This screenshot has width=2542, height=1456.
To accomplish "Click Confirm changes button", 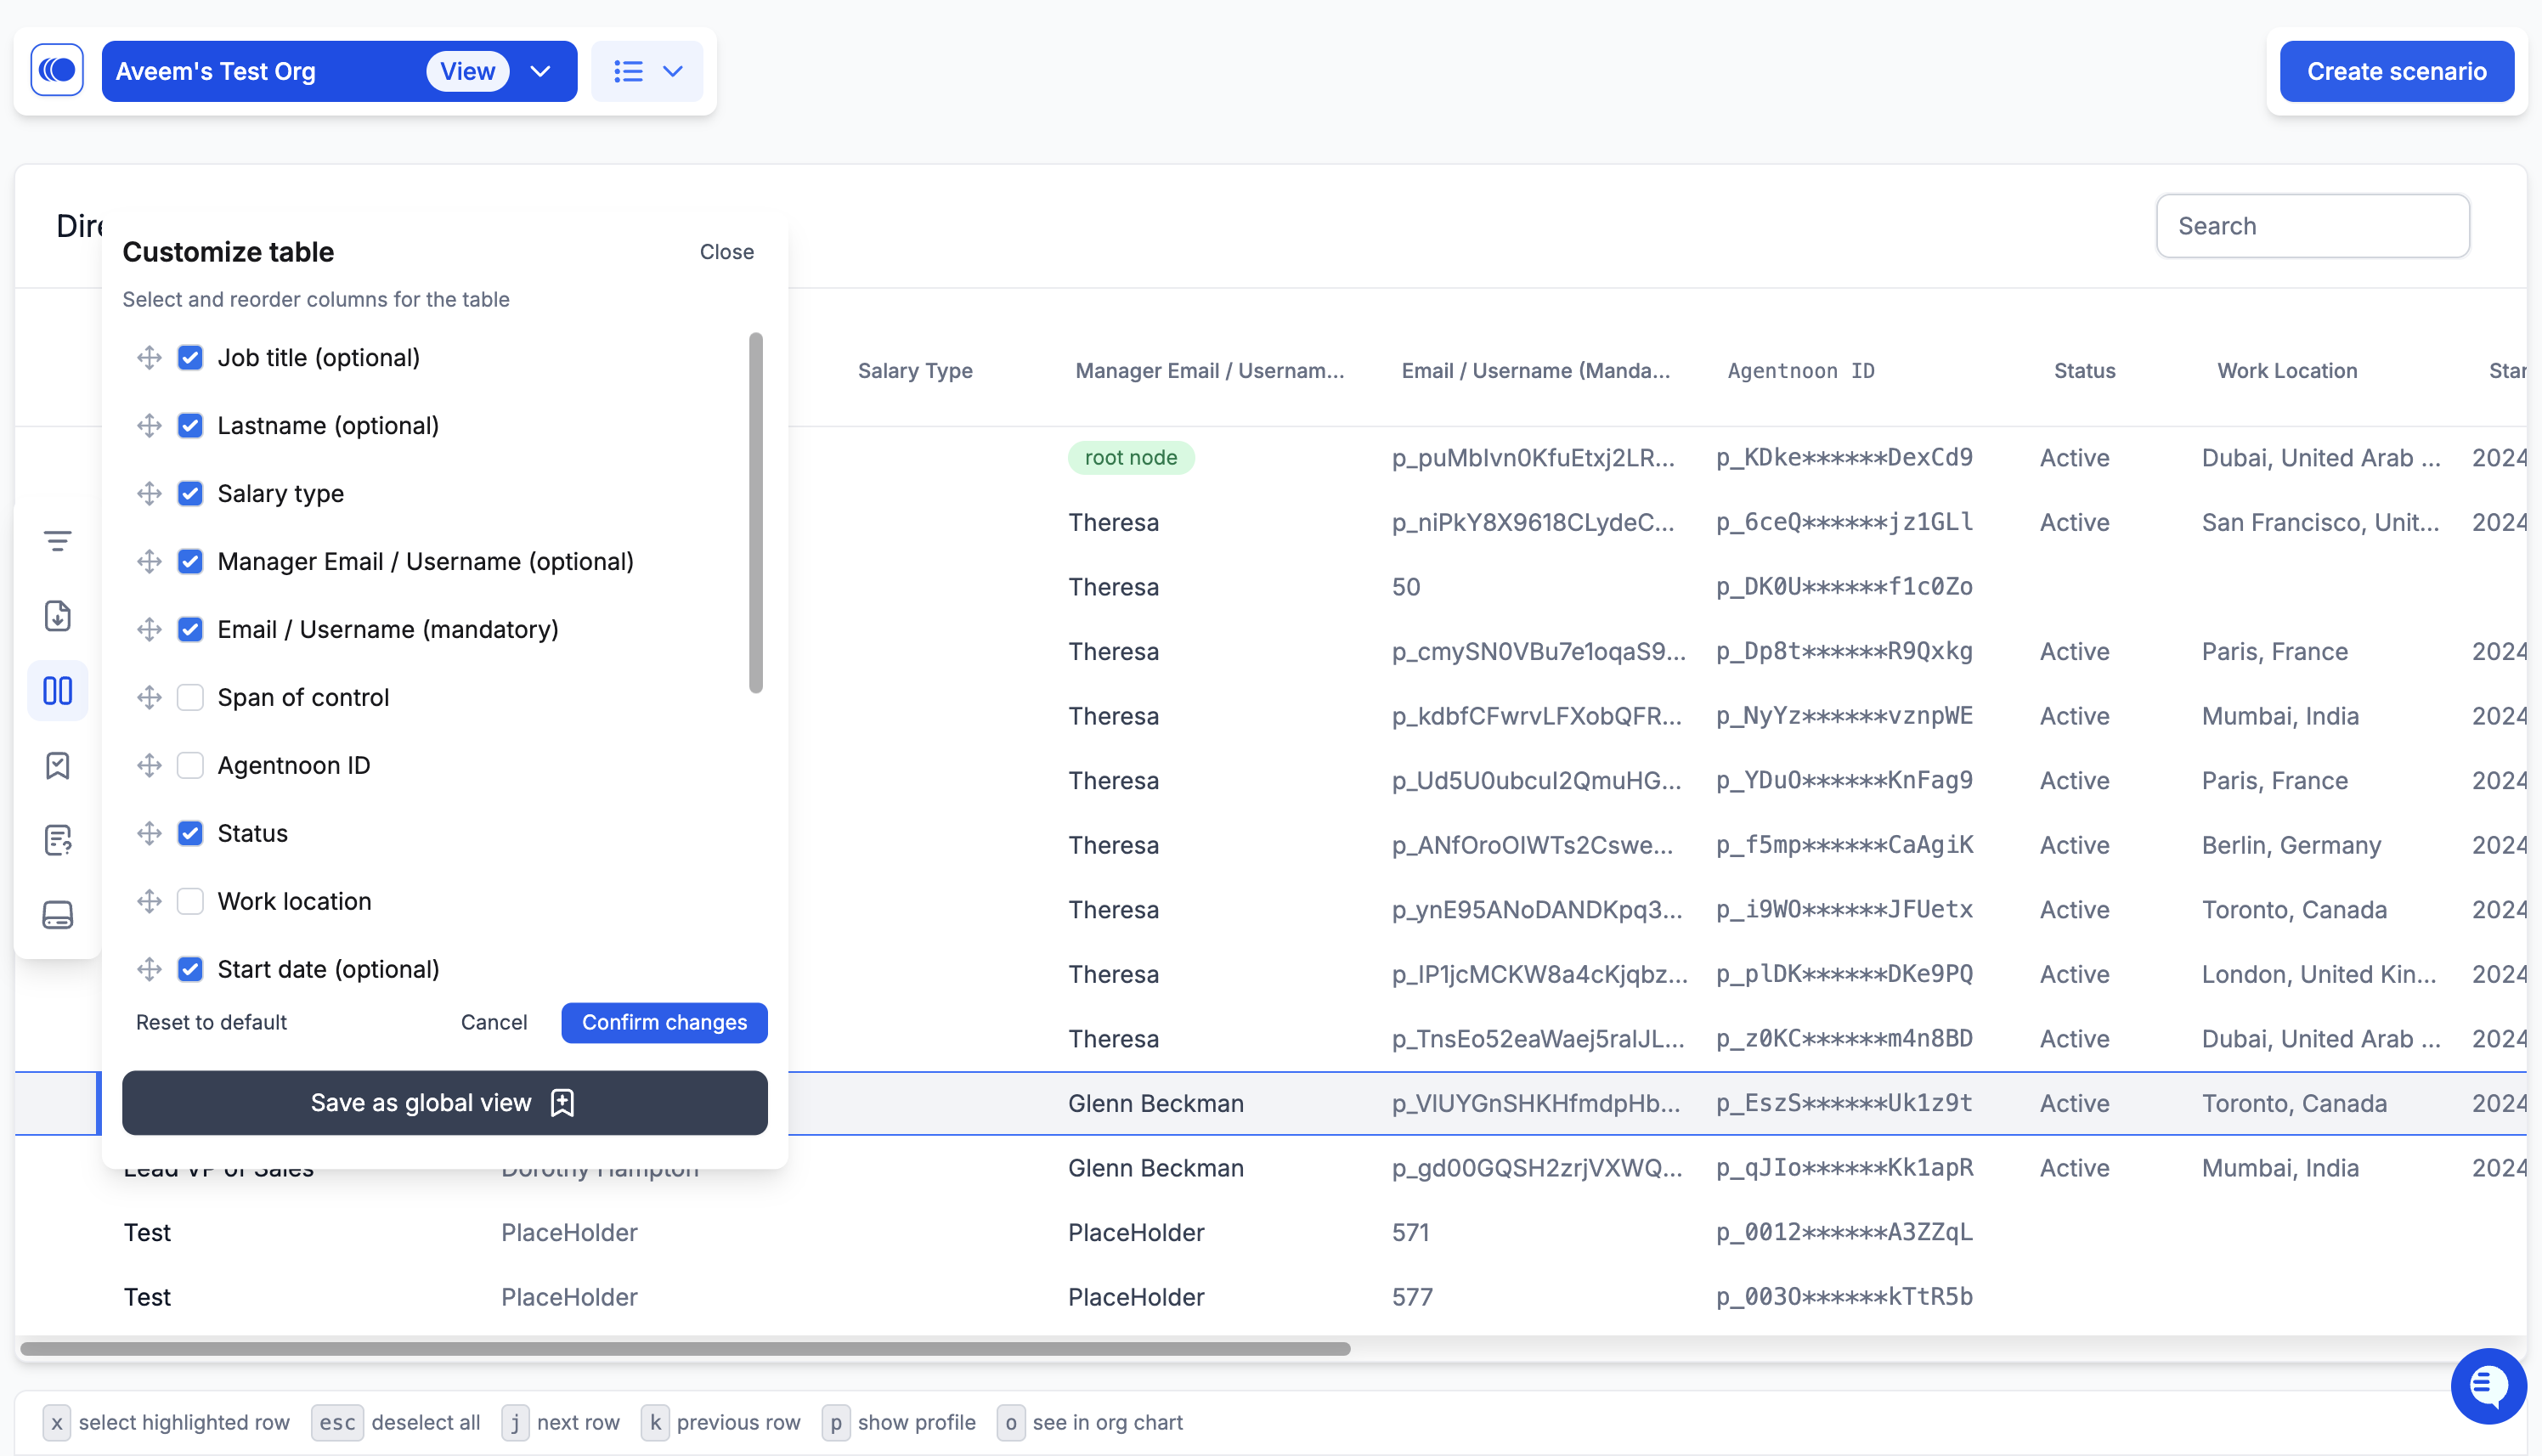I will (664, 1022).
